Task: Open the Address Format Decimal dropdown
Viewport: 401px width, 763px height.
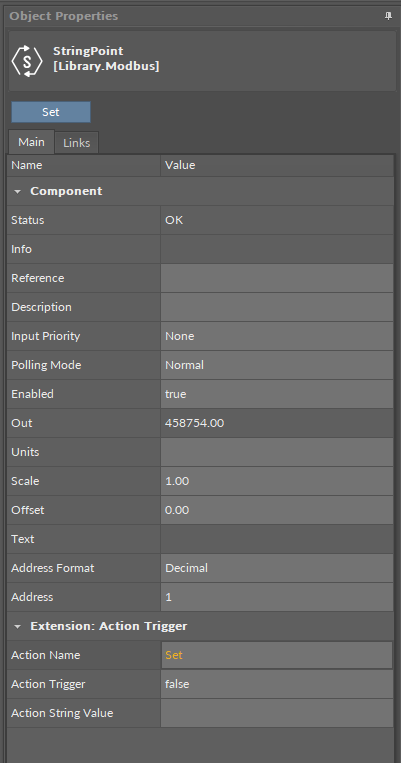Action: coord(277,568)
